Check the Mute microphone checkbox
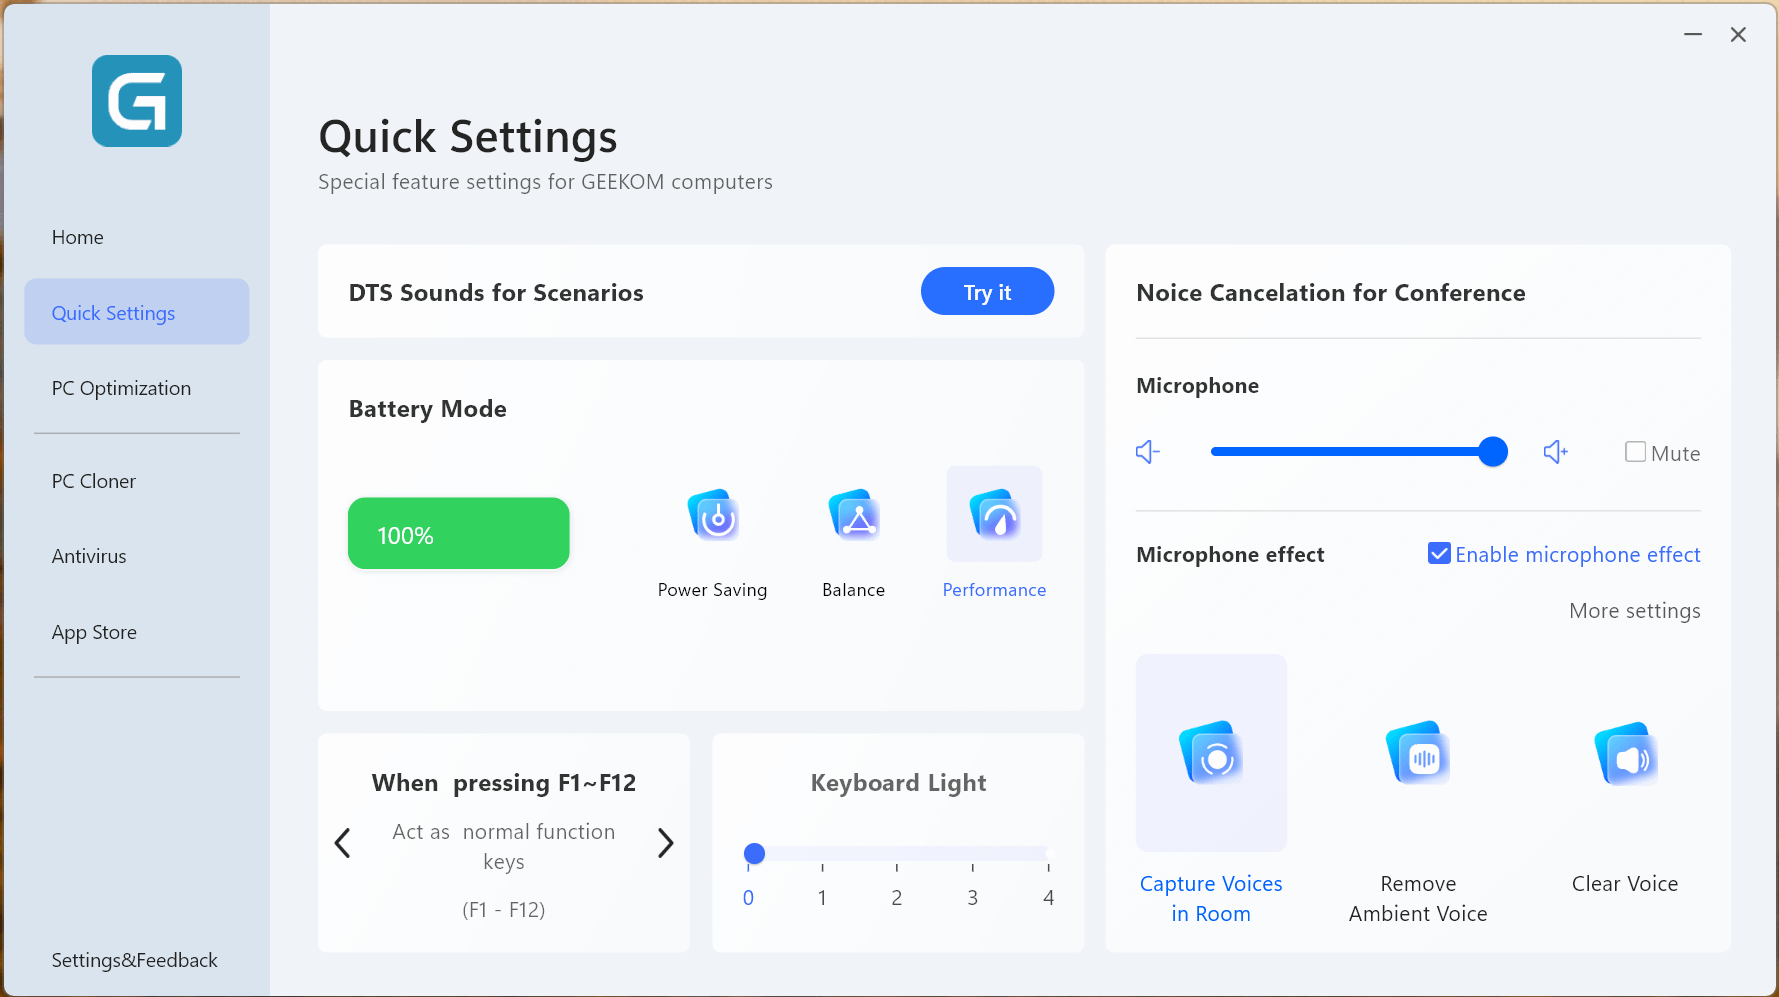Screen dimensions: 1779x997 tap(1636, 452)
